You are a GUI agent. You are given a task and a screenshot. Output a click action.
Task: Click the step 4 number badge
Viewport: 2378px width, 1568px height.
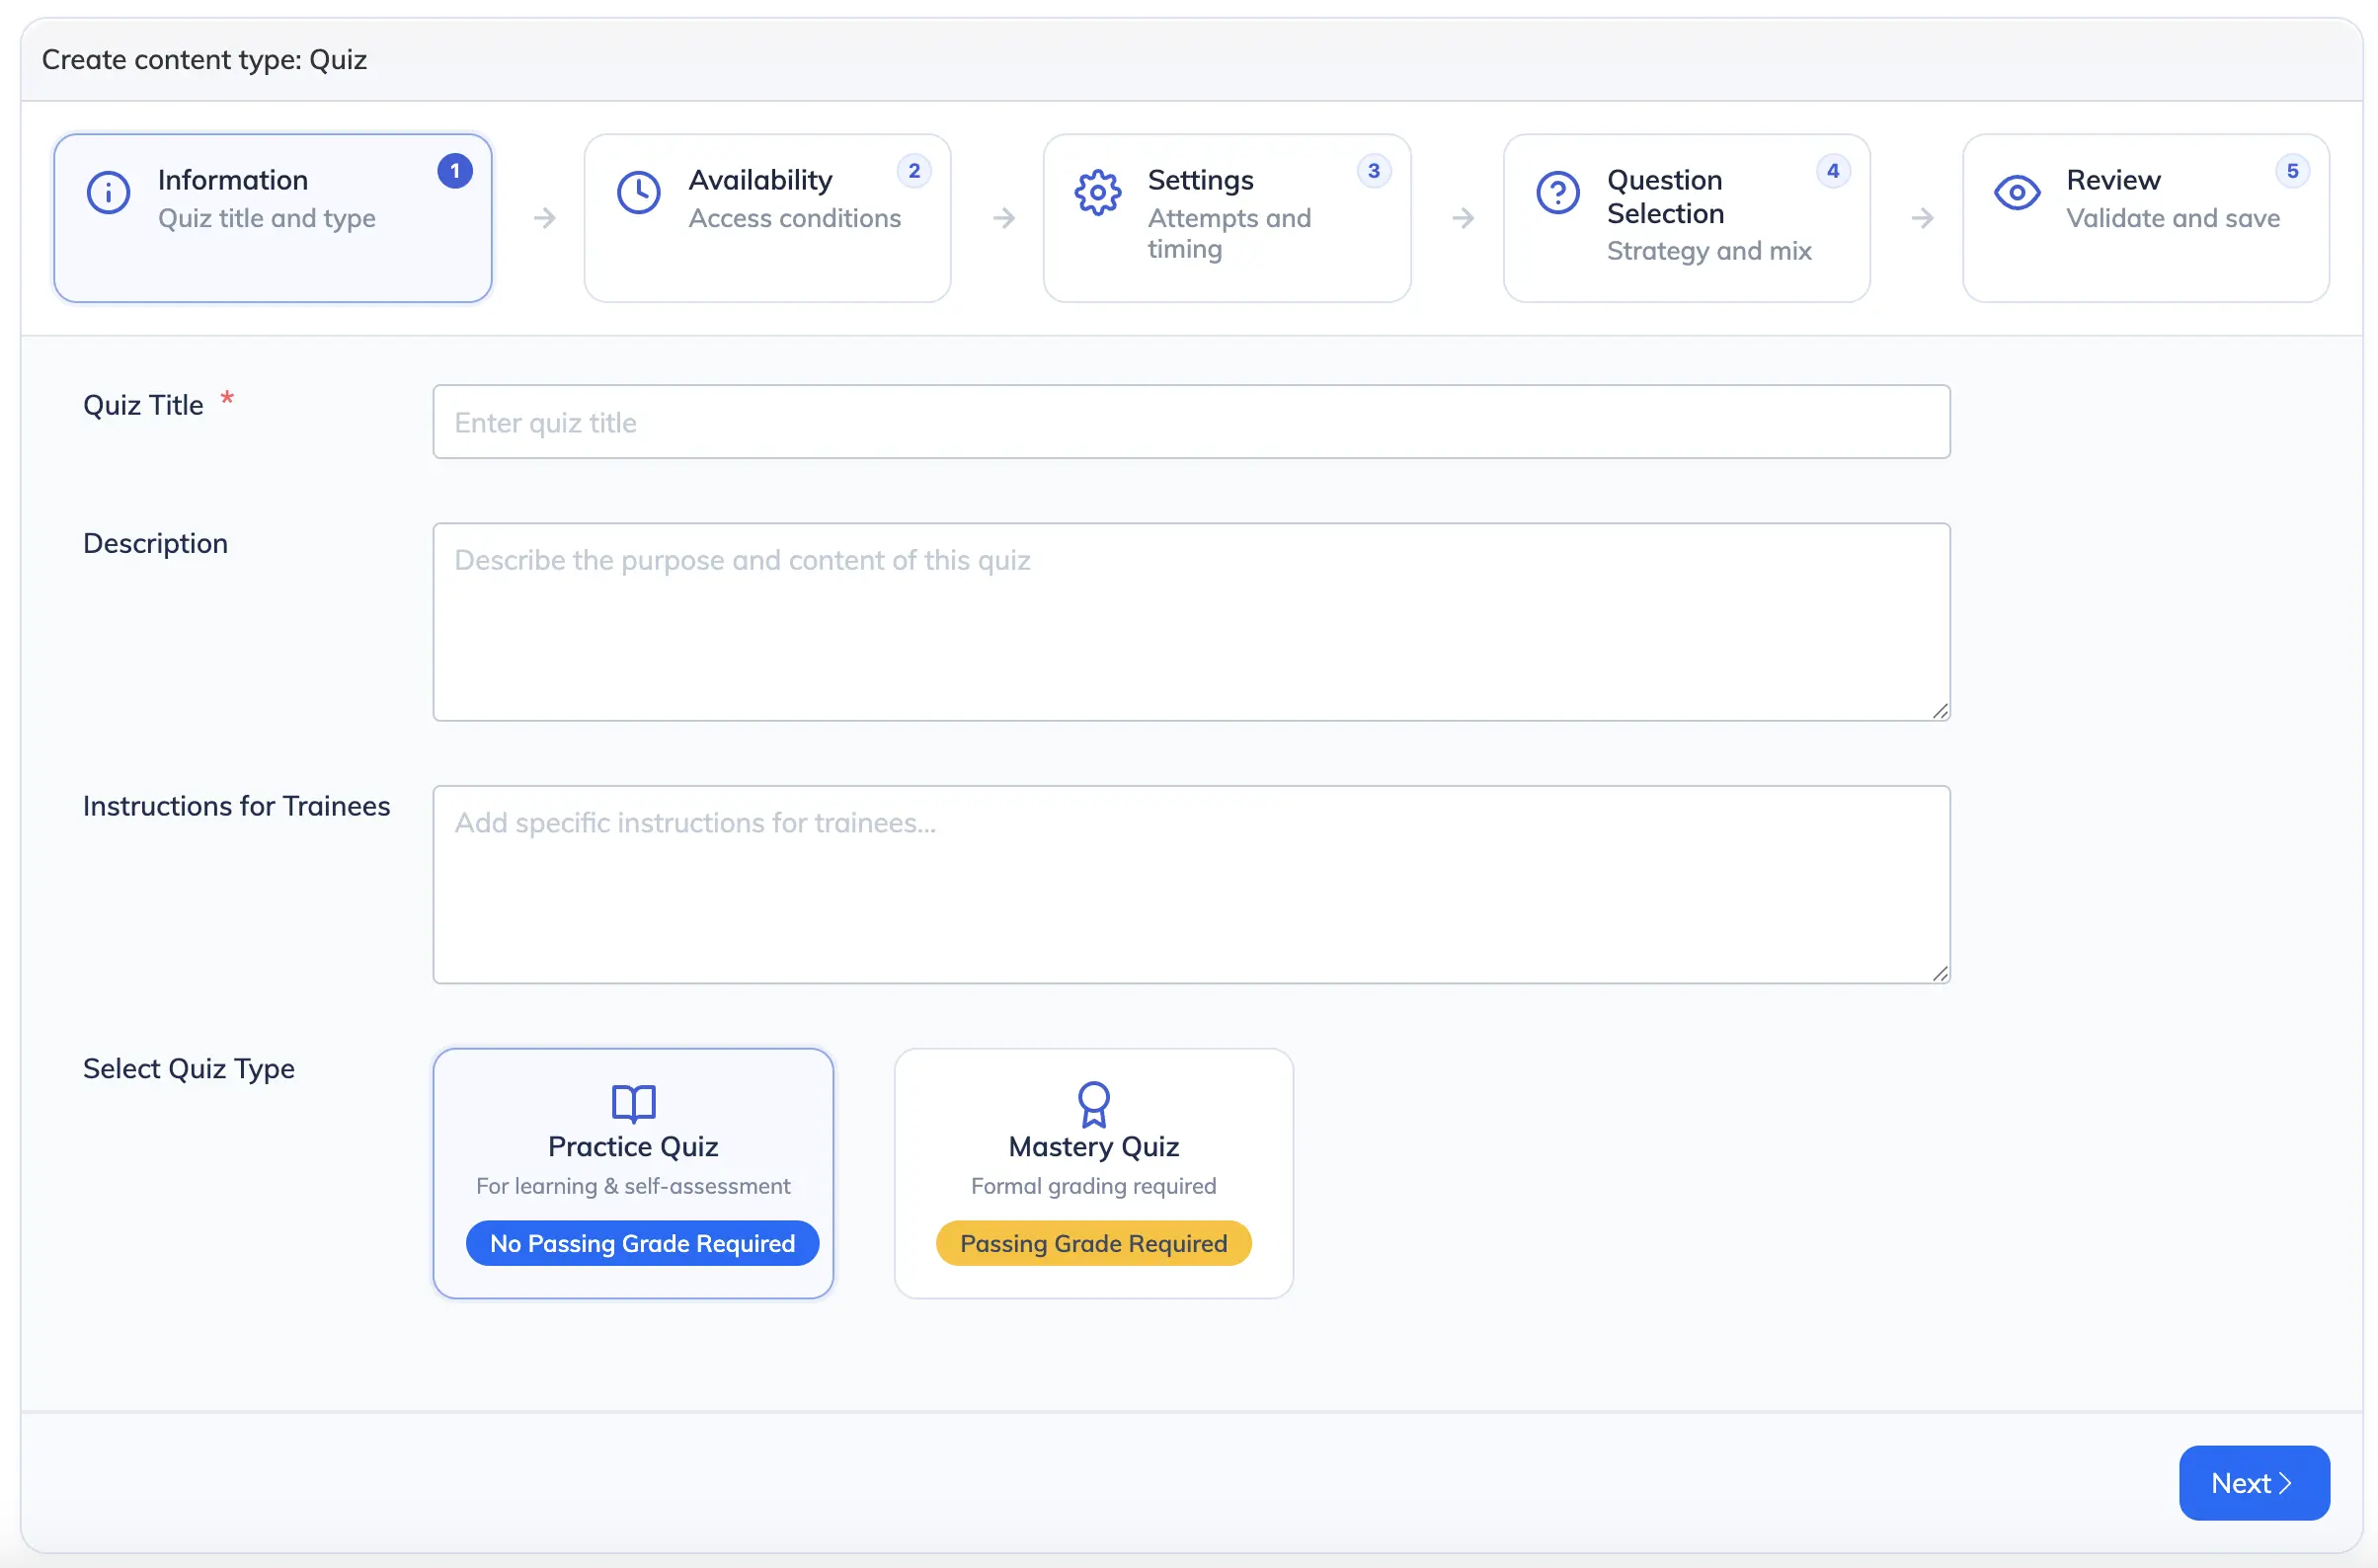tap(1832, 171)
